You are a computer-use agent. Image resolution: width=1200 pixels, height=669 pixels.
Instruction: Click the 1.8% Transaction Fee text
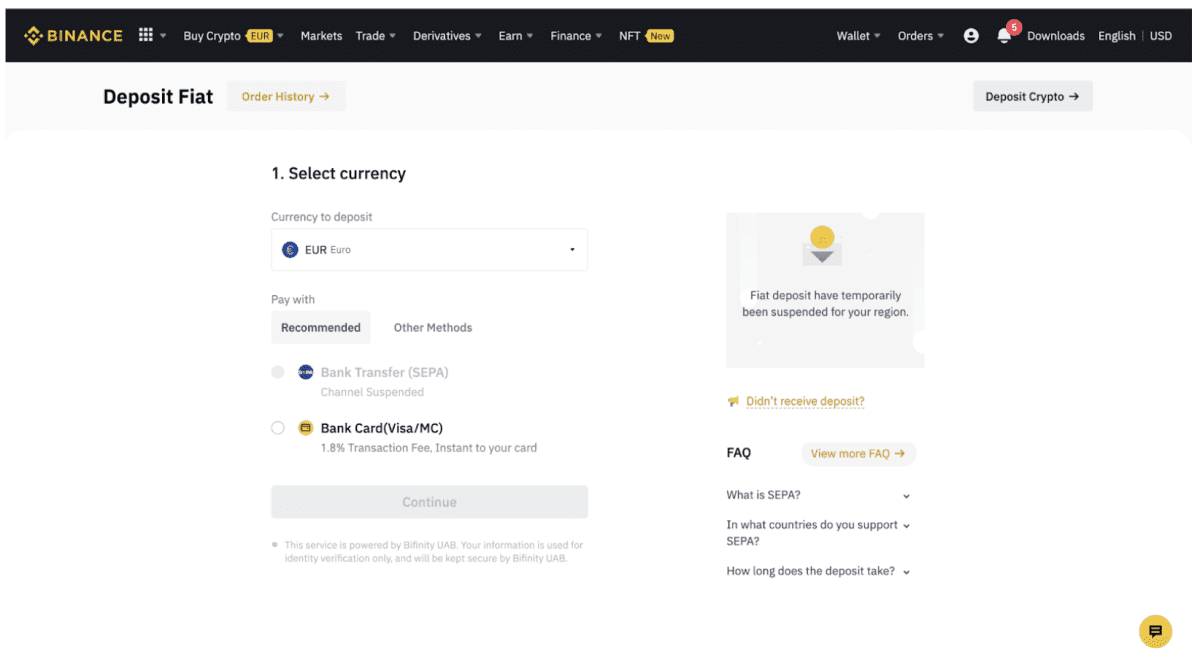point(429,448)
